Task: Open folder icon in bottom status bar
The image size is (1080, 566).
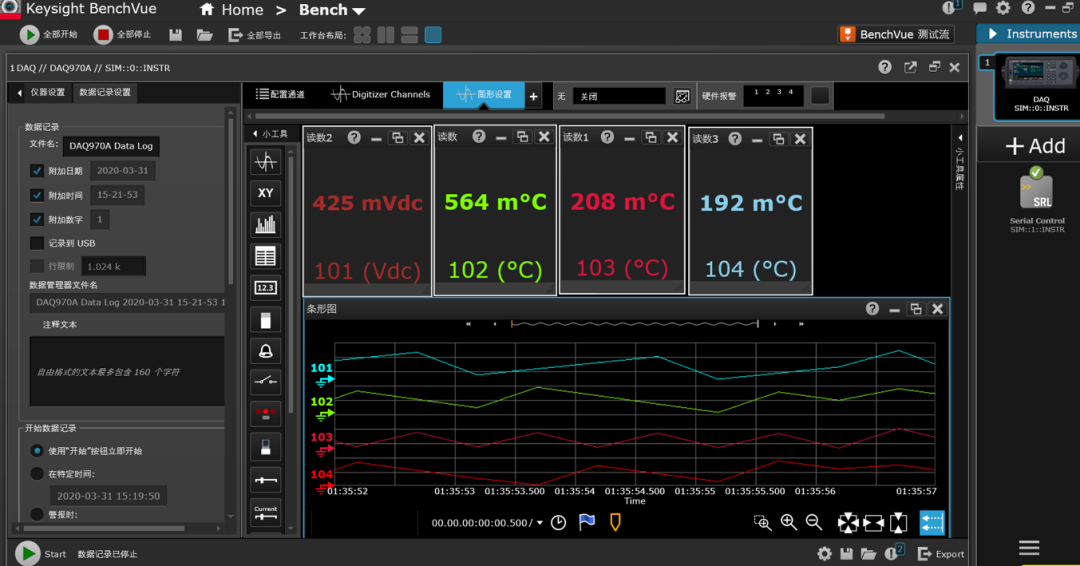Action: [868, 554]
